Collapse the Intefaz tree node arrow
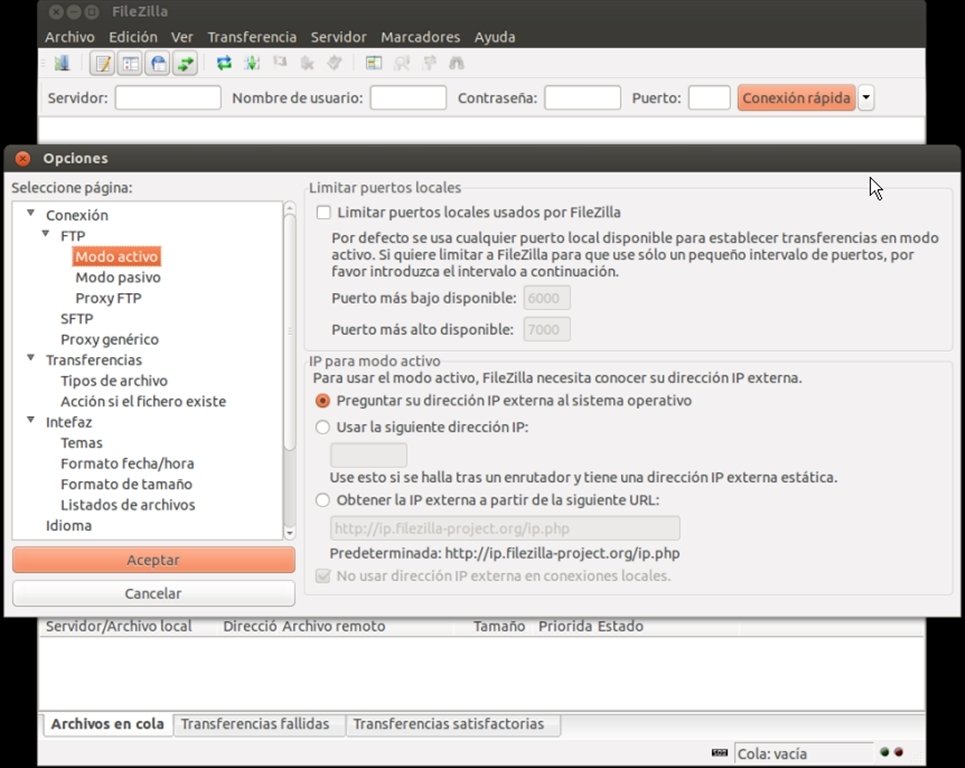The width and height of the screenshot is (965, 768). pos(30,420)
